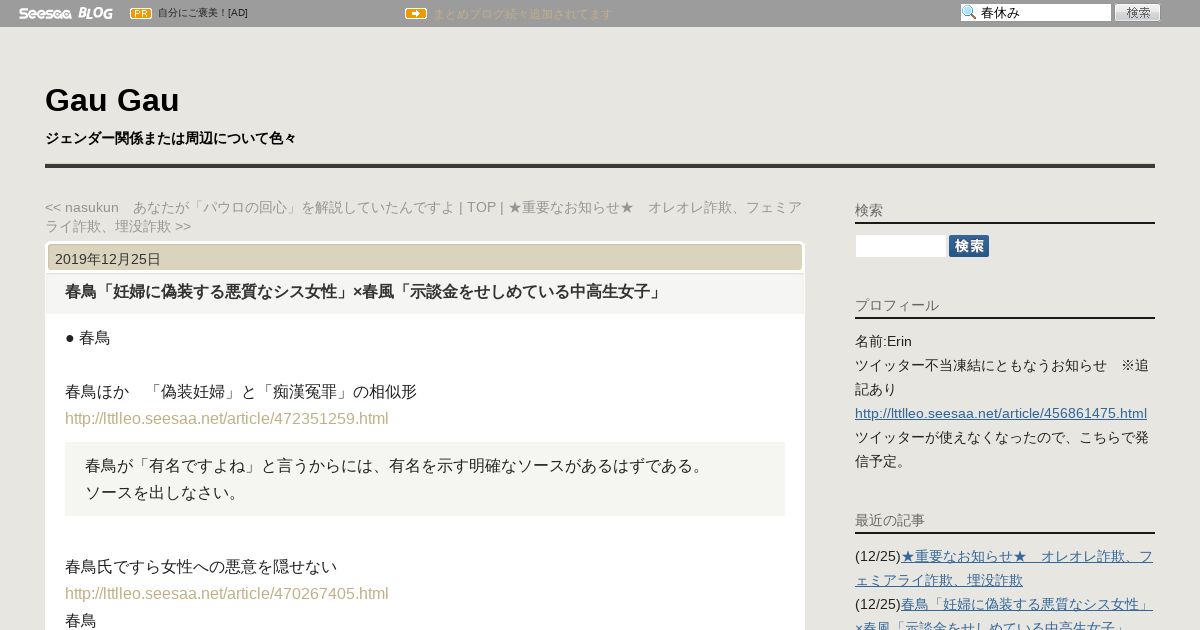This screenshot has height=630, width=1200.
Task: Click the 検索 sidebar heading
Action: coord(869,210)
